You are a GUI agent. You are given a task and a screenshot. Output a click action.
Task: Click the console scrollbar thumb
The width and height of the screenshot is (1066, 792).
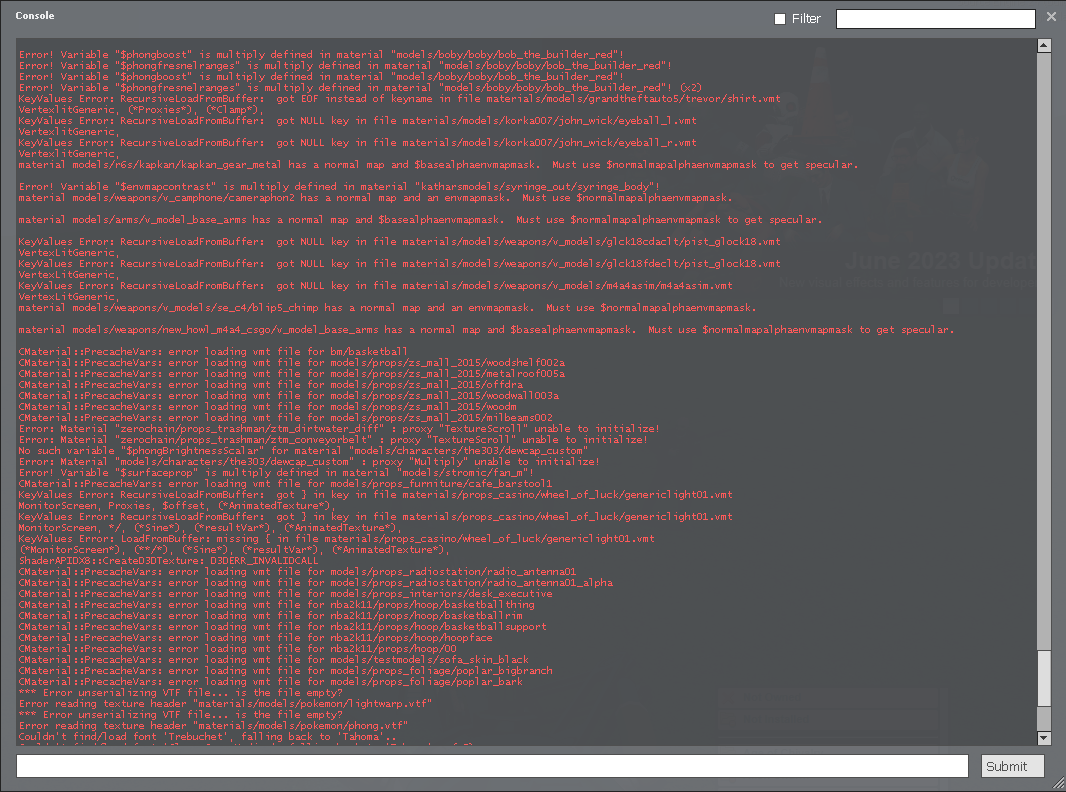click(x=1044, y=690)
